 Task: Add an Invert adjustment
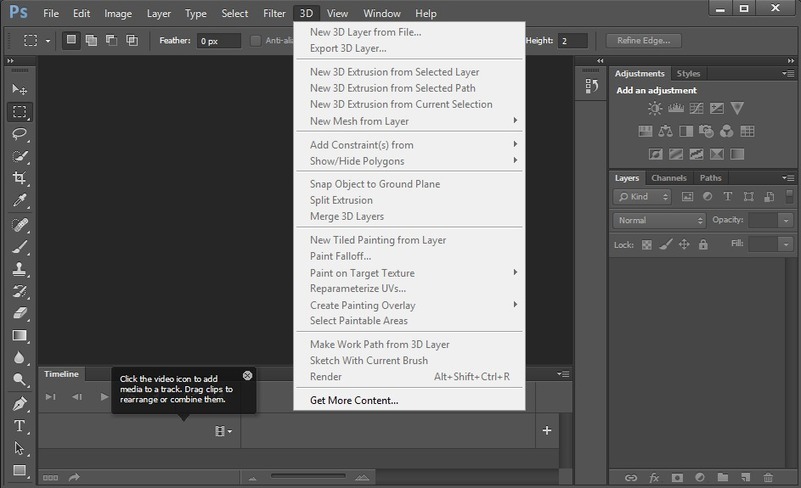click(x=655, y=154)
